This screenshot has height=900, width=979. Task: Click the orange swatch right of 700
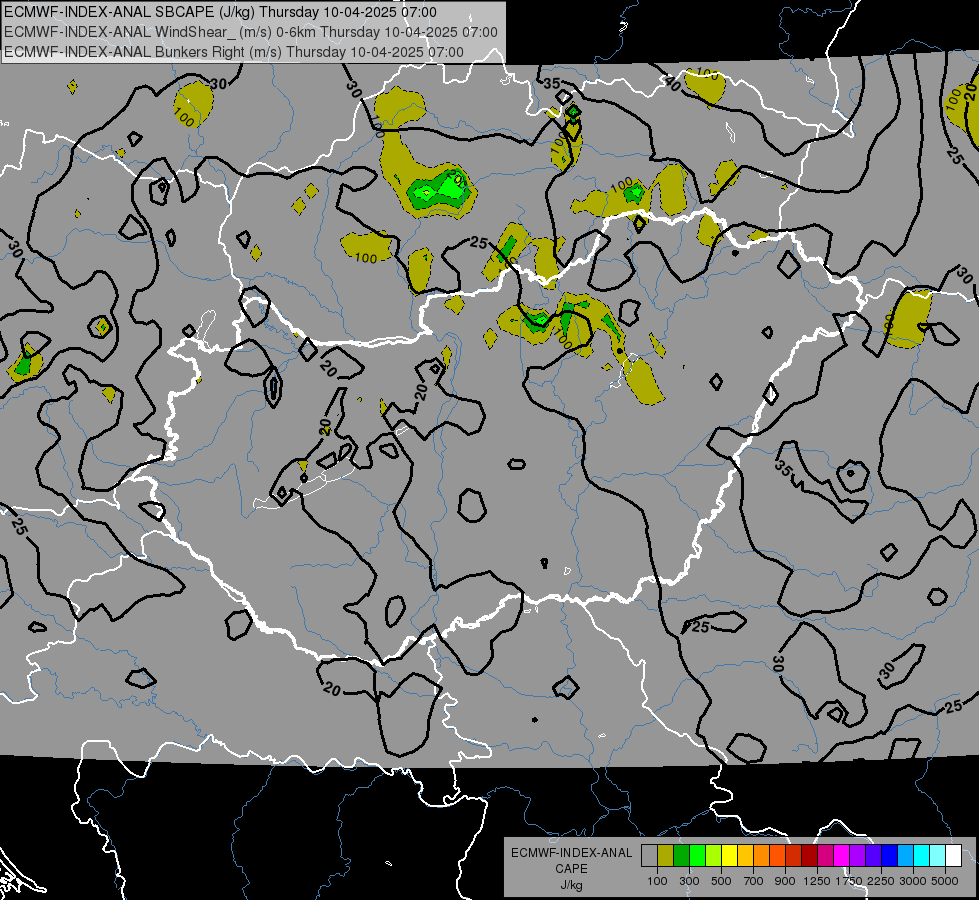(762, 855)
